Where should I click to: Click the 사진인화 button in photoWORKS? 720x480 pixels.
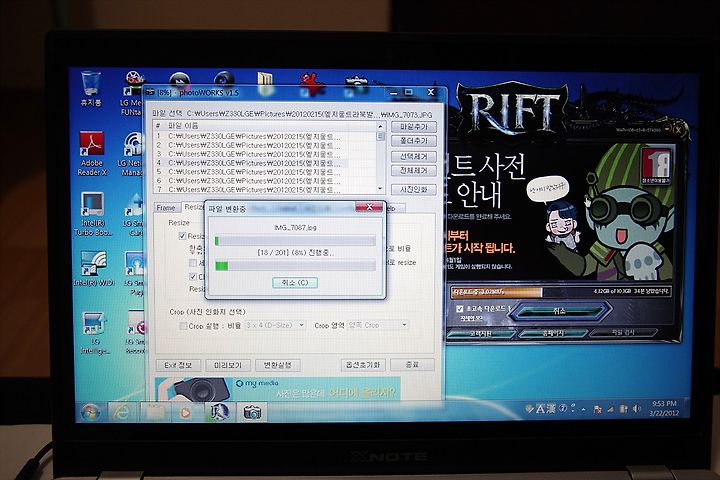pos(414,189)
